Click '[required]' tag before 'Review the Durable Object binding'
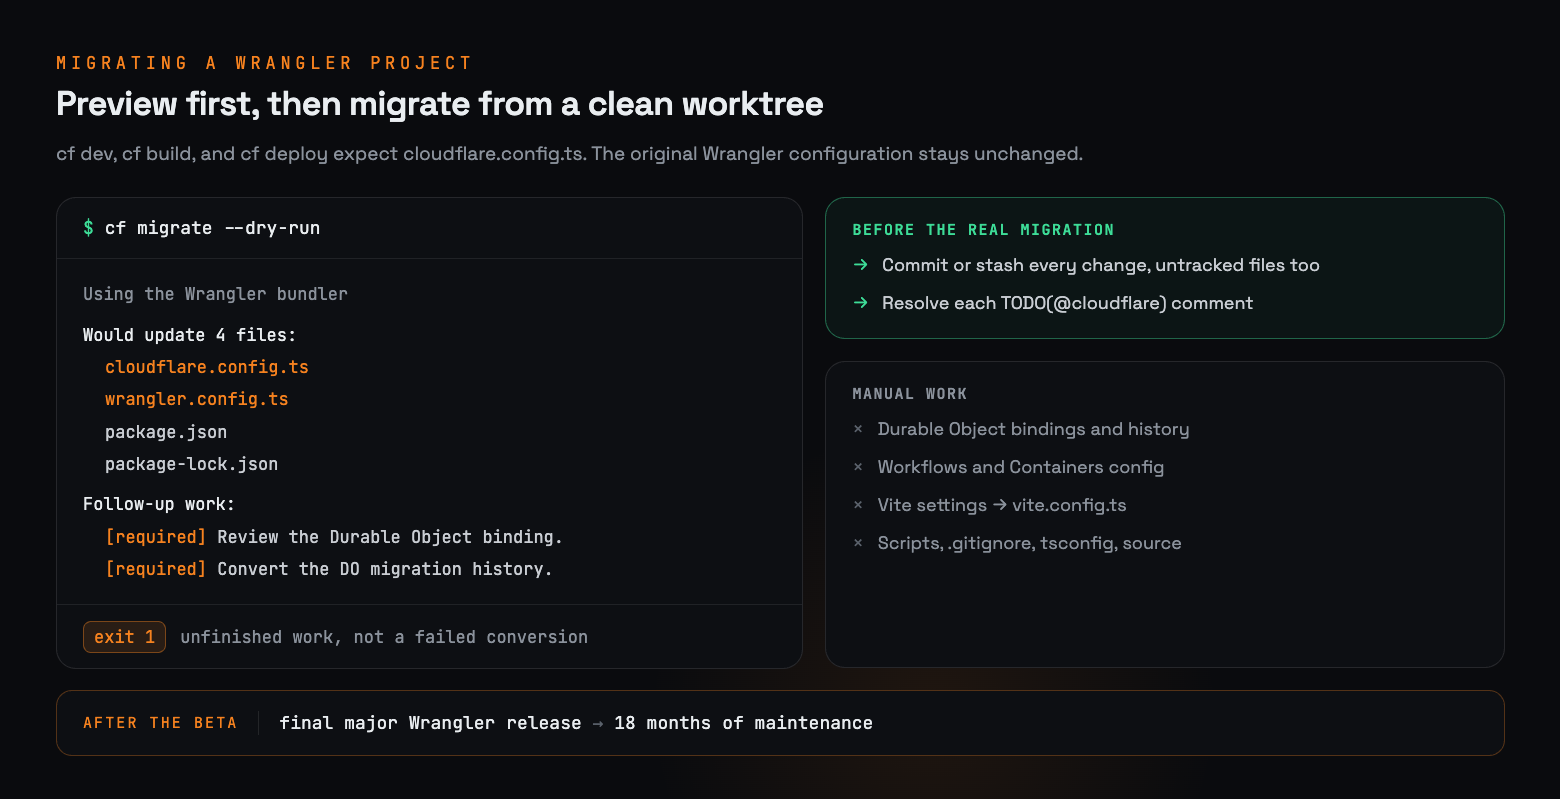 [156, 537]
